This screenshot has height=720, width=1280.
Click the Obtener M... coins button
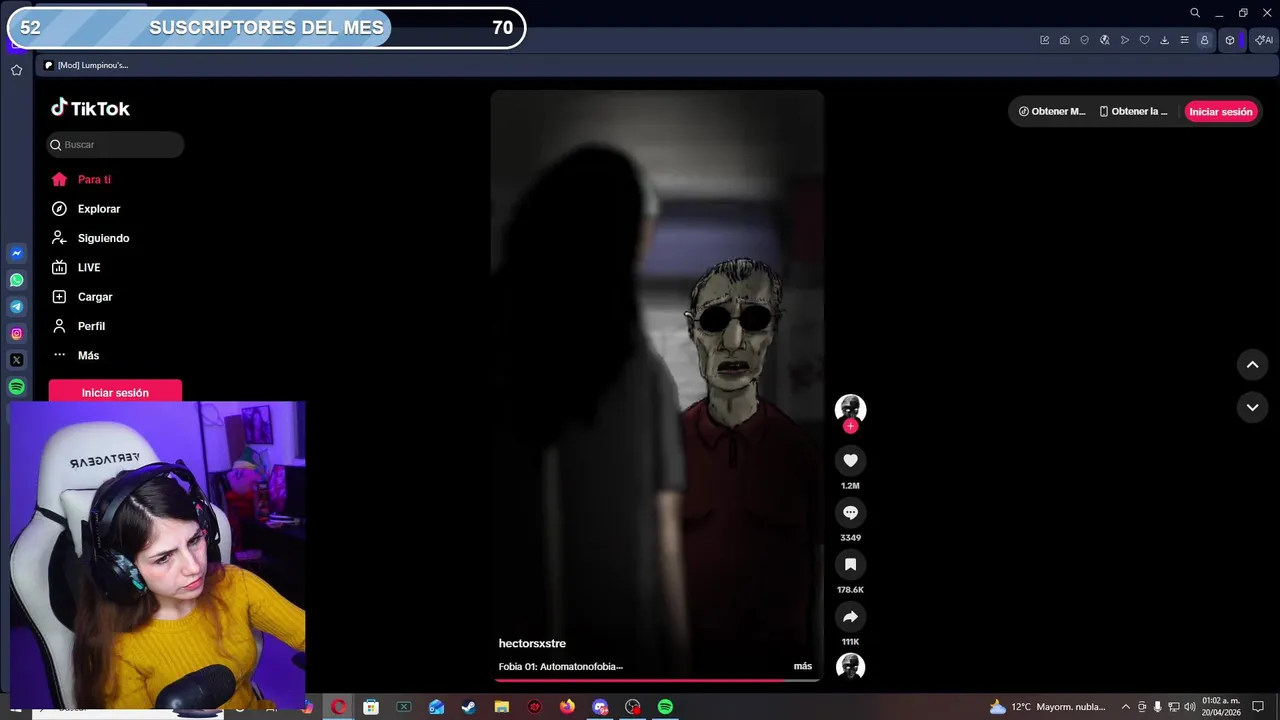(1051, 112)
